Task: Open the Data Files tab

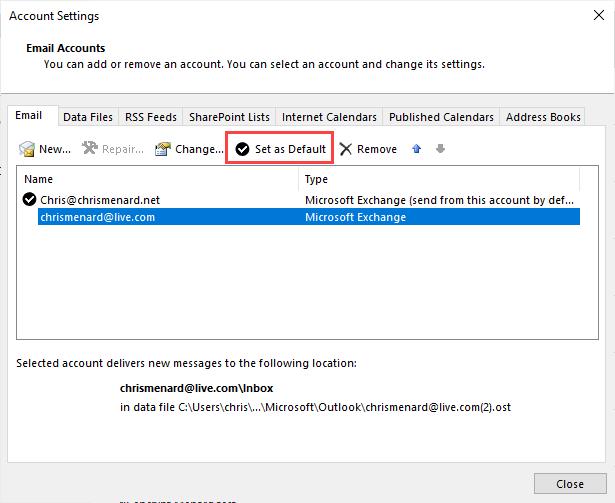Action: (x=88, y=117)
